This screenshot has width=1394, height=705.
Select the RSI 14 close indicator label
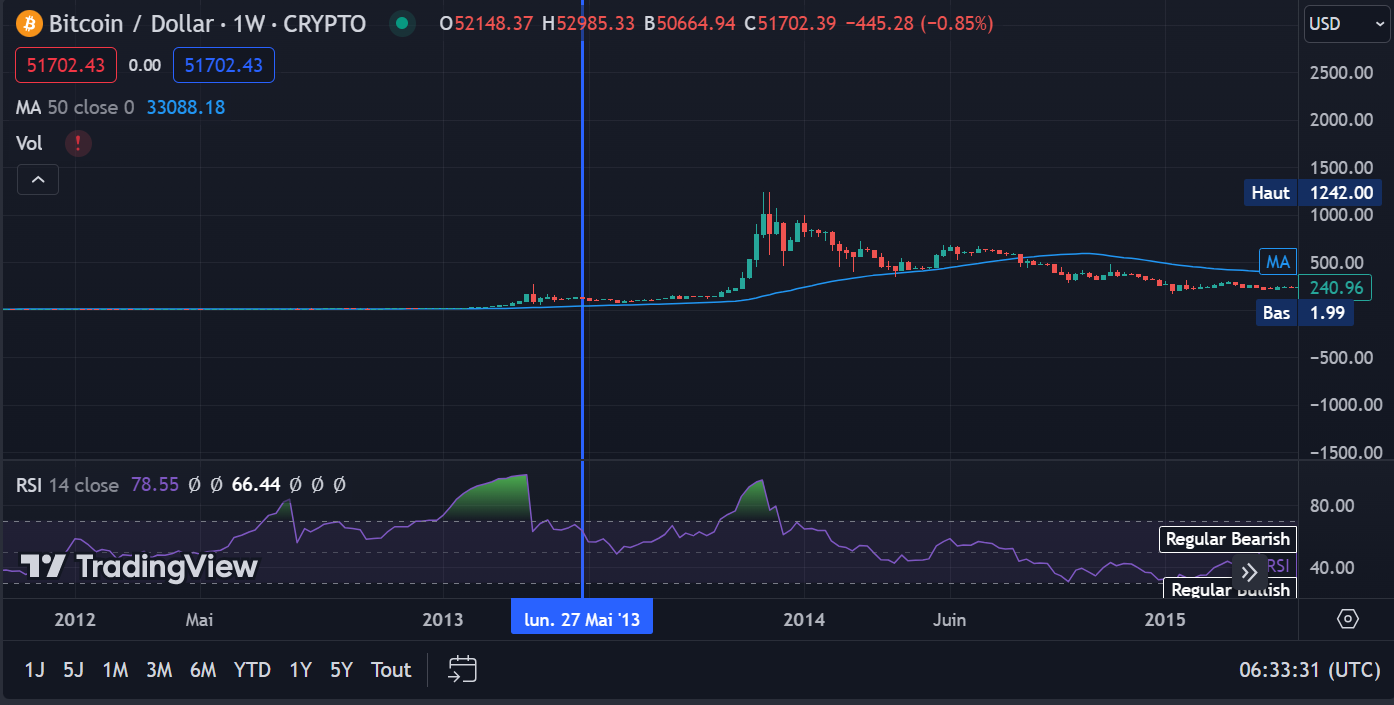(x=67, y=485)
